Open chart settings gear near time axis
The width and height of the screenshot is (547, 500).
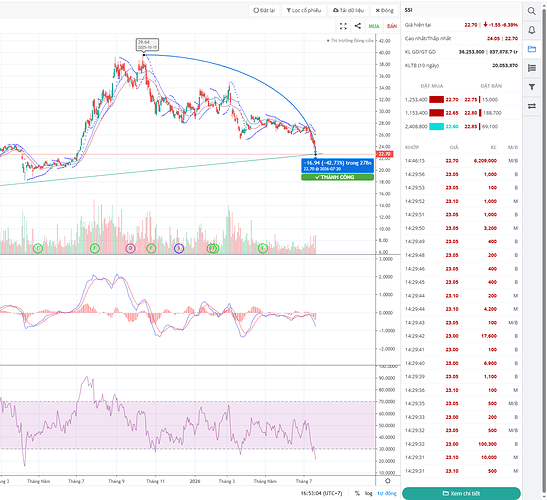tap(388, 481)
